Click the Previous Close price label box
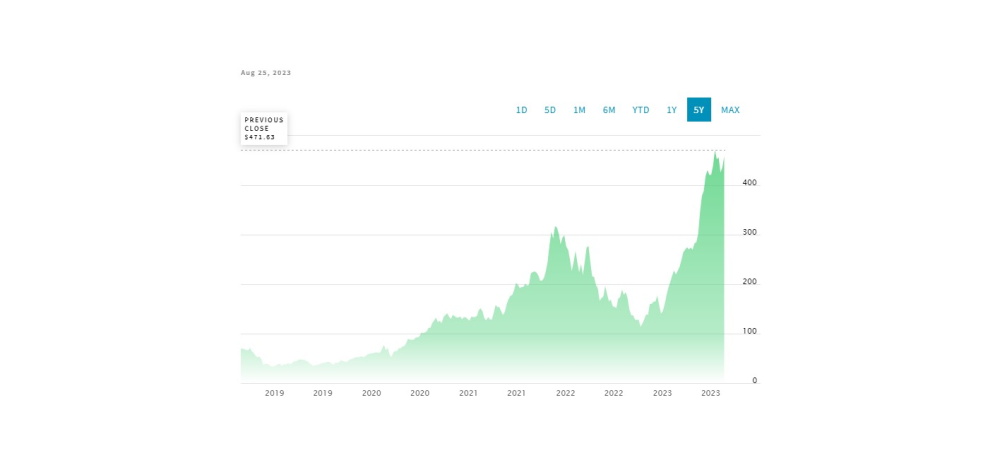Screen dimensions: 1000x475 pyautogui.click(x=264, y=128)
